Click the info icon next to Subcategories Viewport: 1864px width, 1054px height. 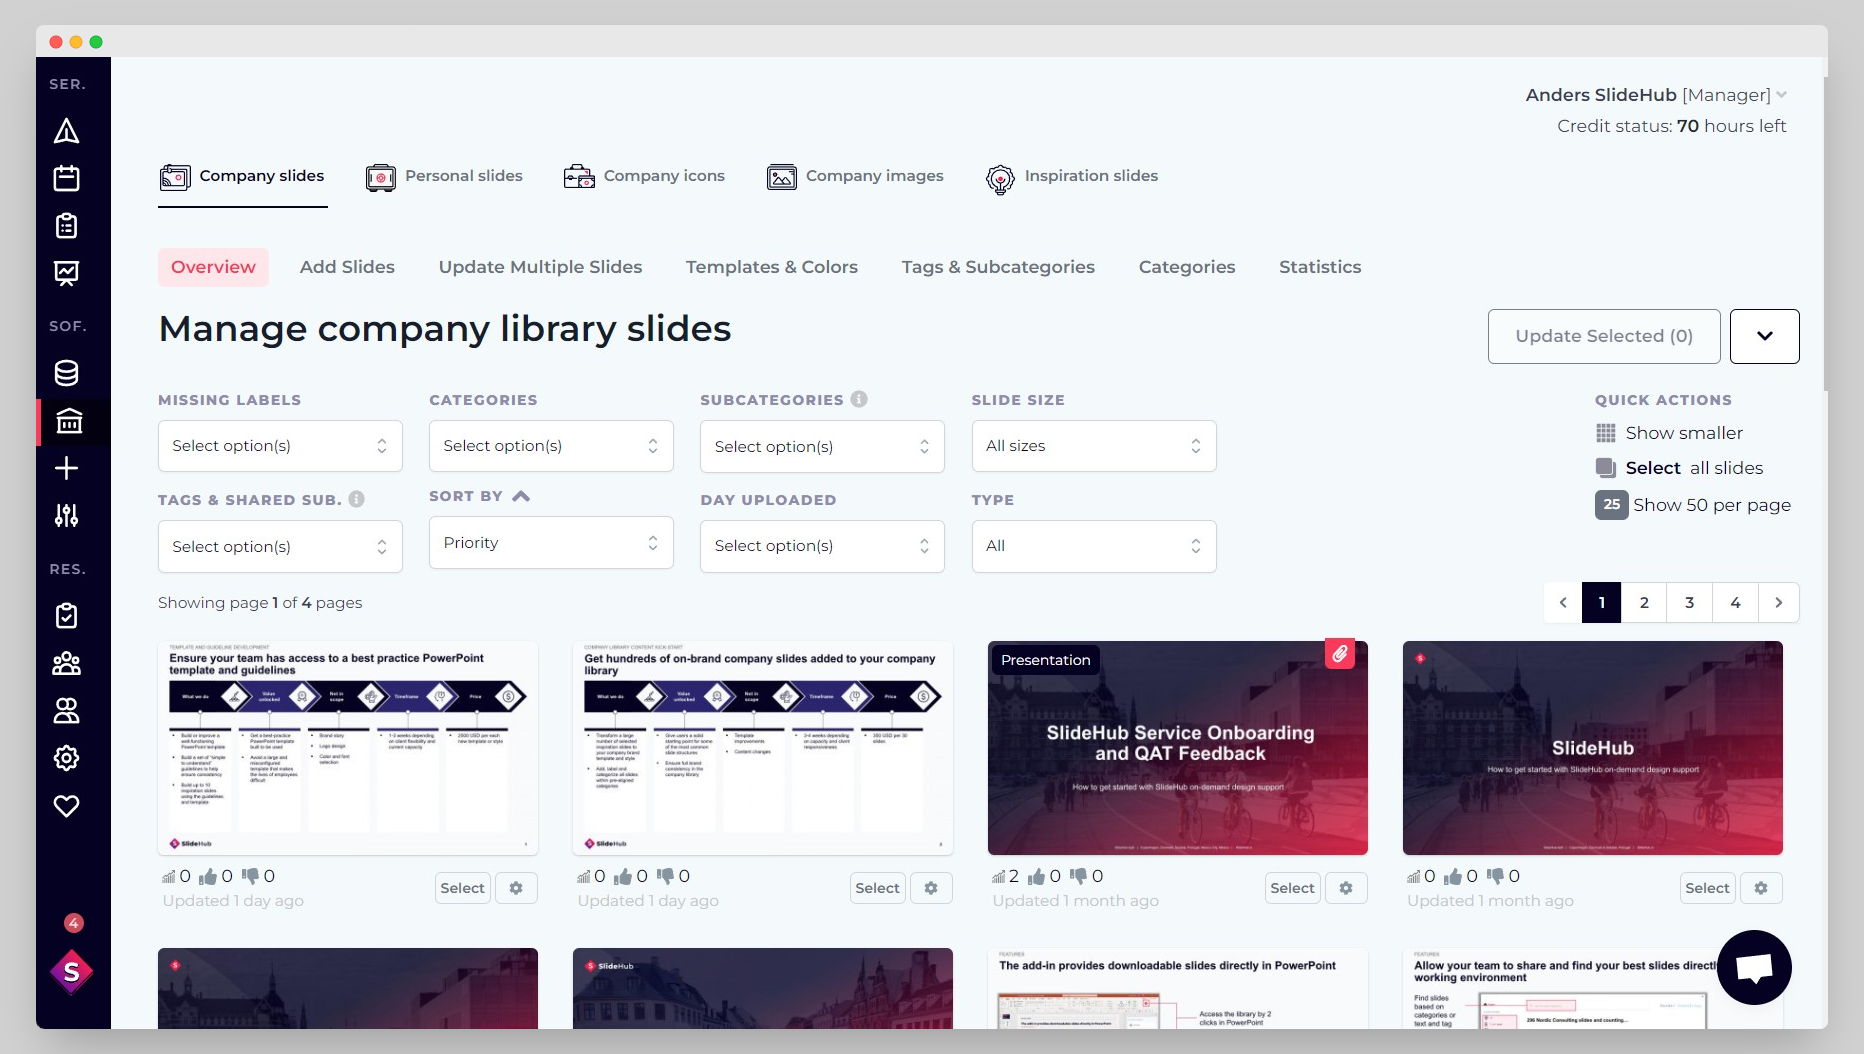pos(859,399)
